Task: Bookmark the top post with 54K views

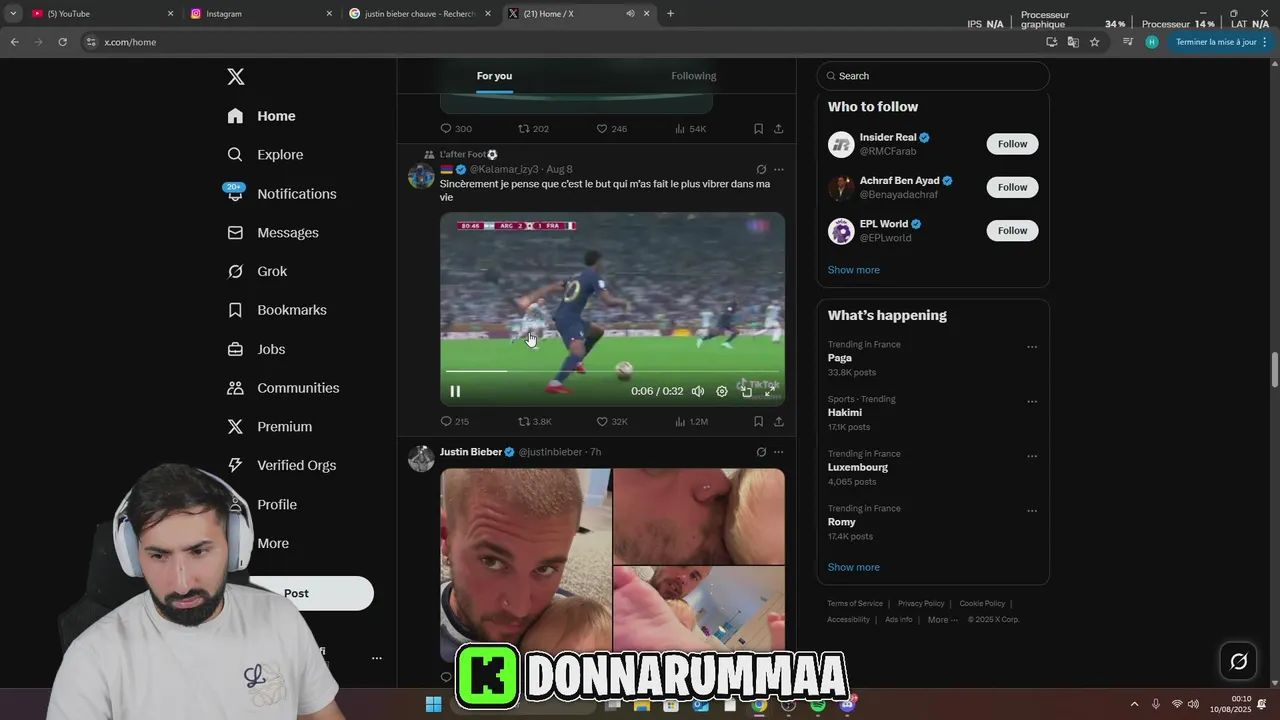Action: [x=758, y=129]
